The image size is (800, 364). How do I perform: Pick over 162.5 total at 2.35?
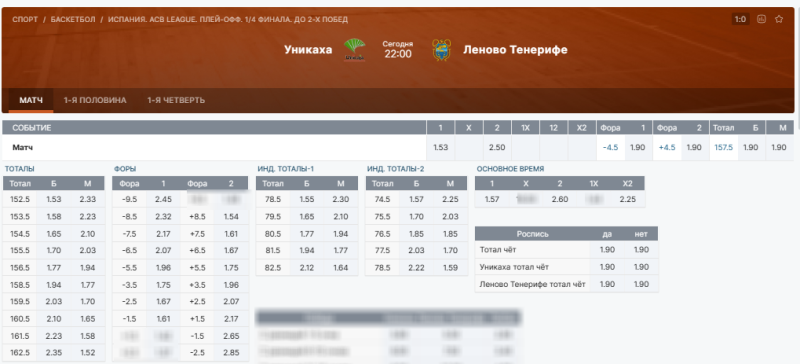54,353
